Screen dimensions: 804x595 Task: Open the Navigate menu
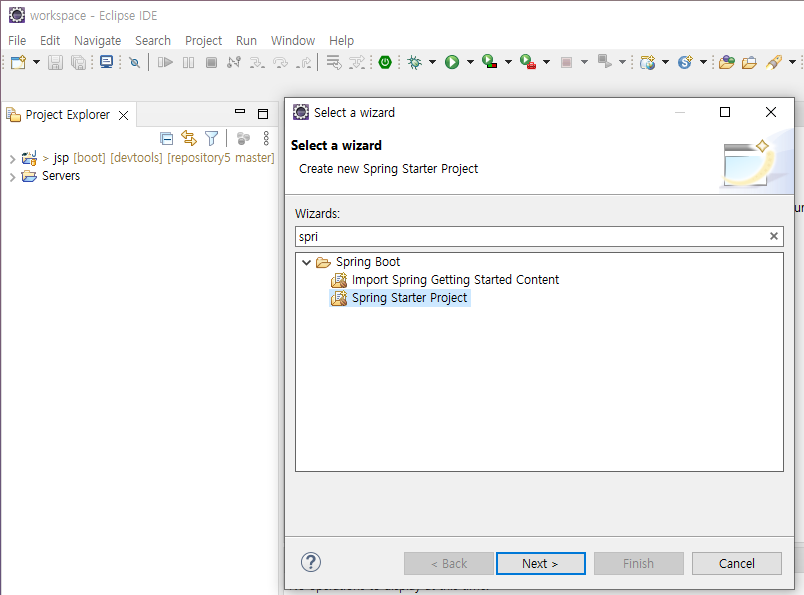pyautogui.click(x=97, y=41)
